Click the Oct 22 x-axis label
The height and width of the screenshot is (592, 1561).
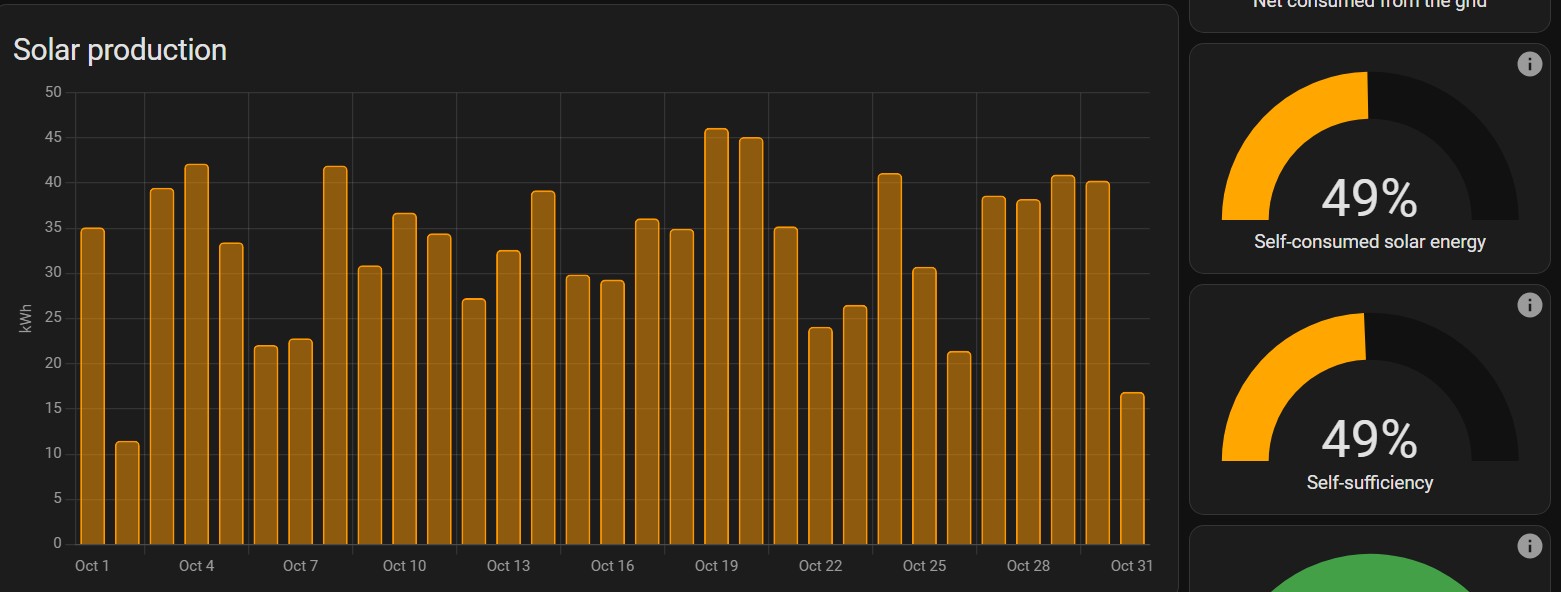821,566
